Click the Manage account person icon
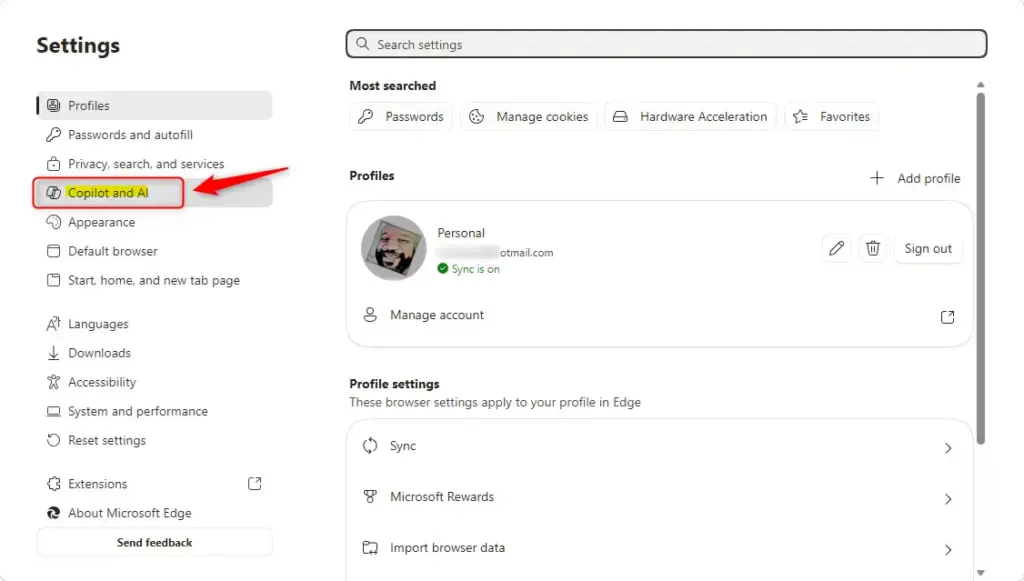The width and height of the screenshot is (1024, 581). pyautogui.click(x=370, y=315)
